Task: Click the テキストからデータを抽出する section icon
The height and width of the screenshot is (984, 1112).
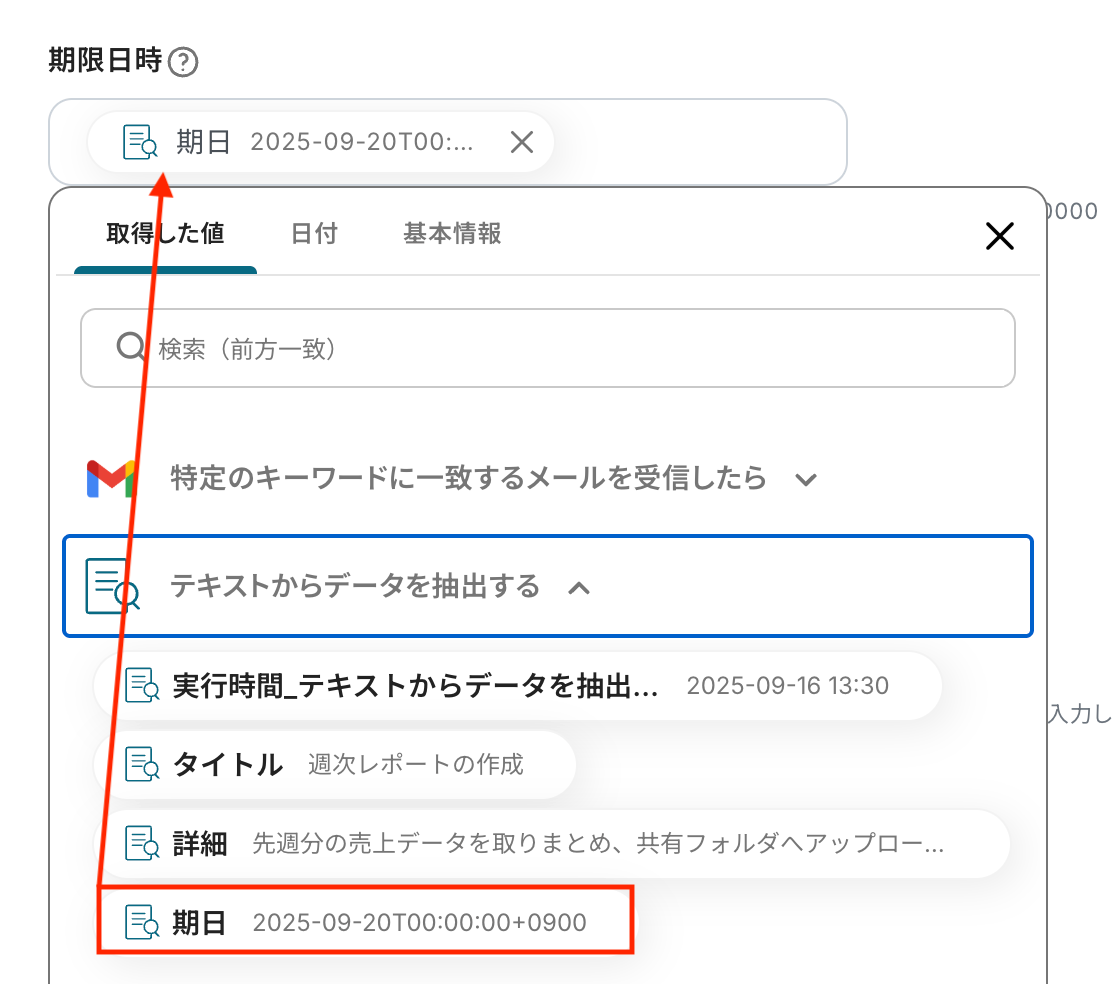Action: tap(111, 586)
